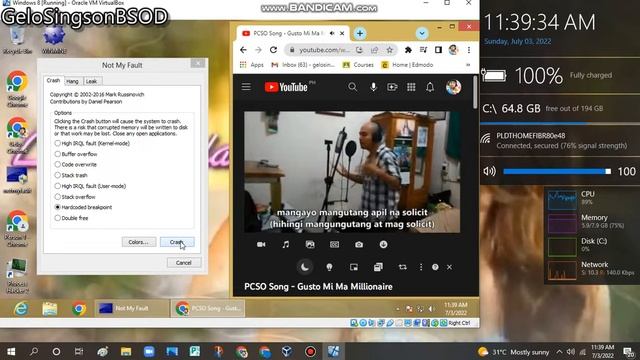The width and height of the screenshot is (640, 360).
Task: Open Recycle Bin desktop icon
Action: 18,40
